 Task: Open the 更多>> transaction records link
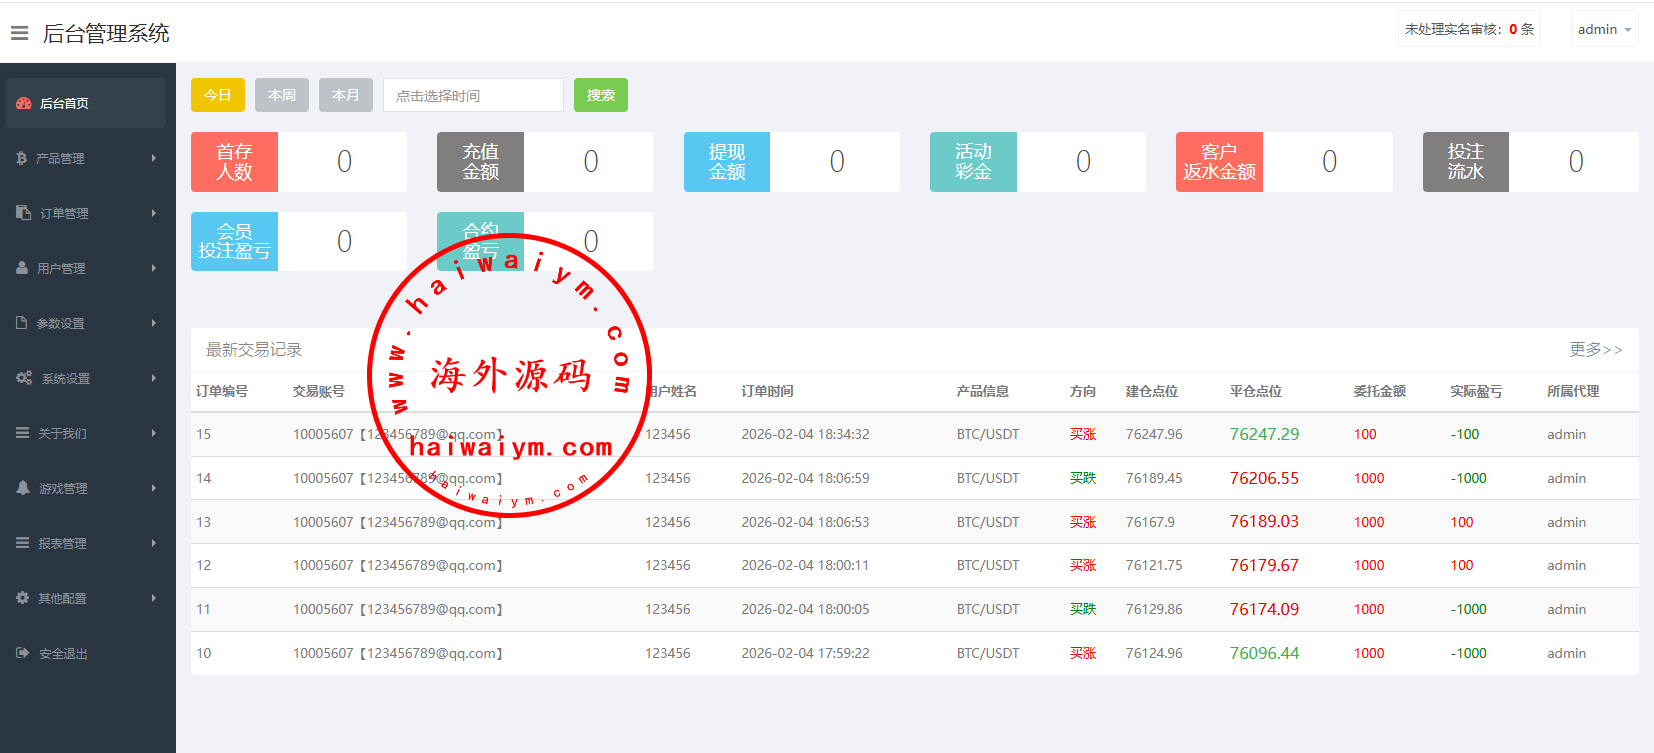(x=1595, y=349)
